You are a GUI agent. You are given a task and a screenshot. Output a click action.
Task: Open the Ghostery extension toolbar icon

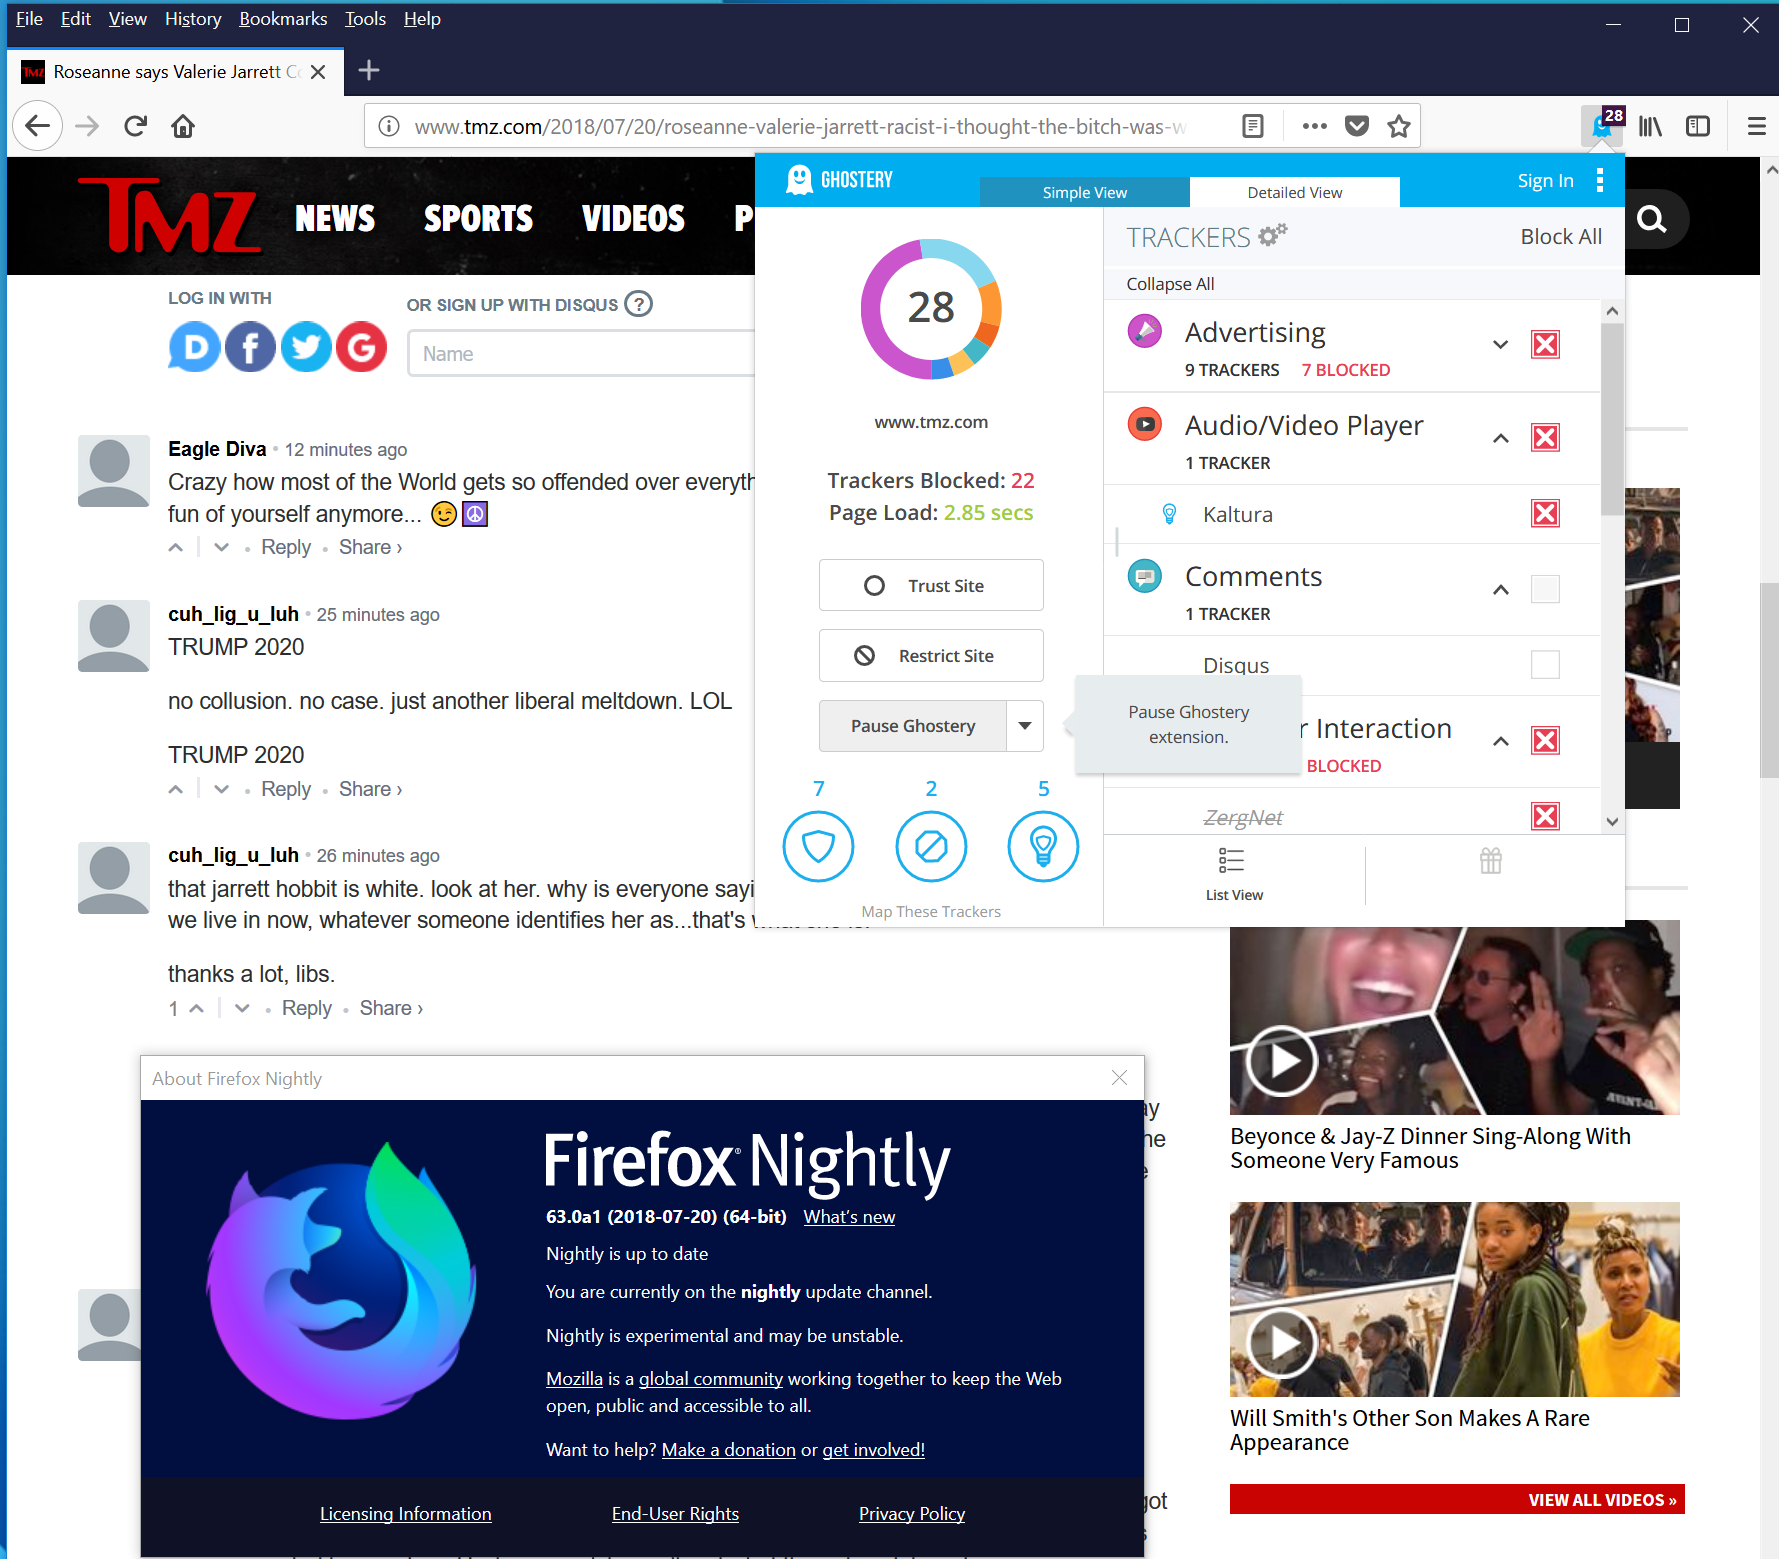1603,126
